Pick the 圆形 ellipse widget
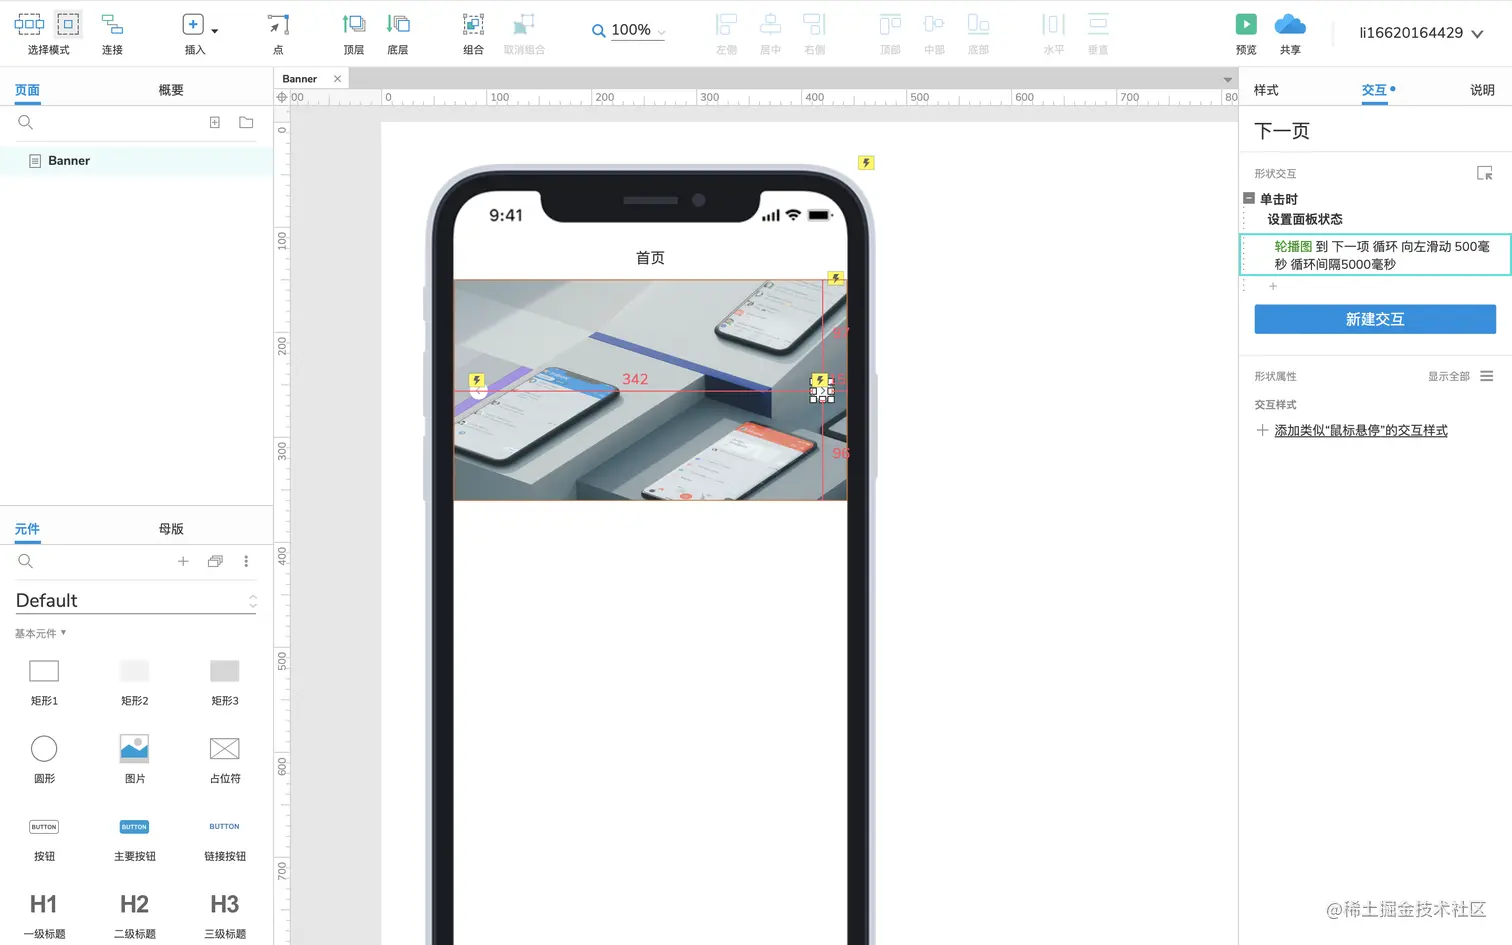 44,759
